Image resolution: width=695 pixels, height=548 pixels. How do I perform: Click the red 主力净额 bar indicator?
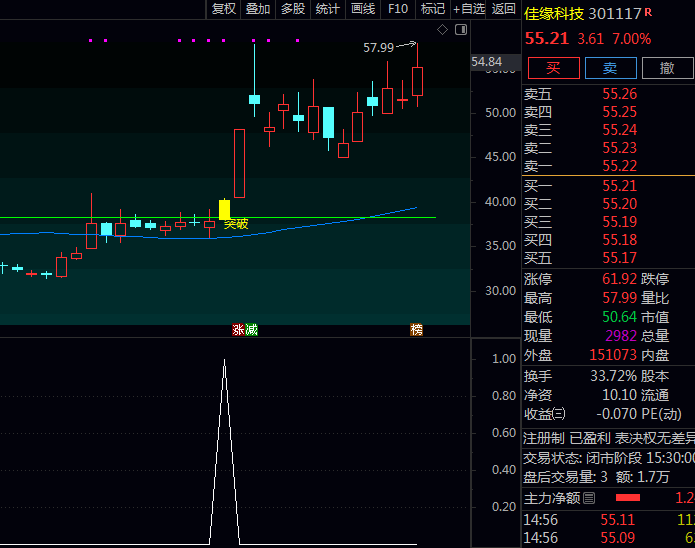click(627, 497)
